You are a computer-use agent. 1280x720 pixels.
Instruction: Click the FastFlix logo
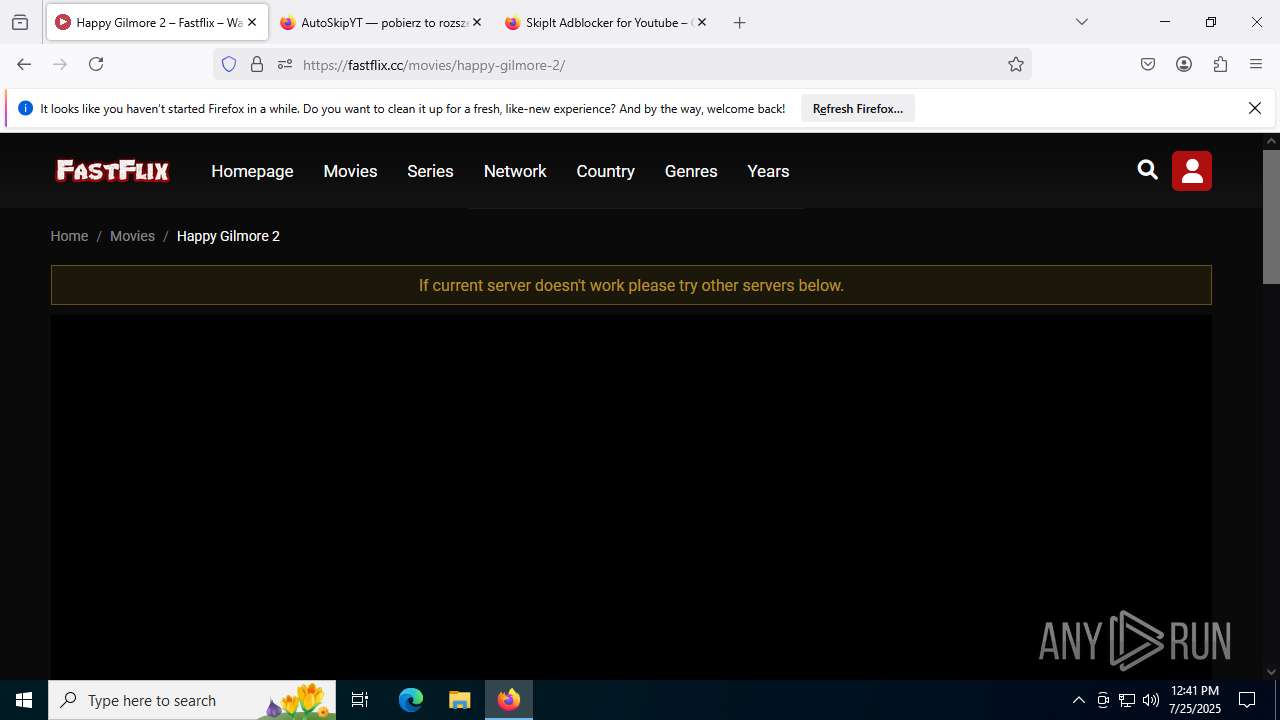coord(112,171)
